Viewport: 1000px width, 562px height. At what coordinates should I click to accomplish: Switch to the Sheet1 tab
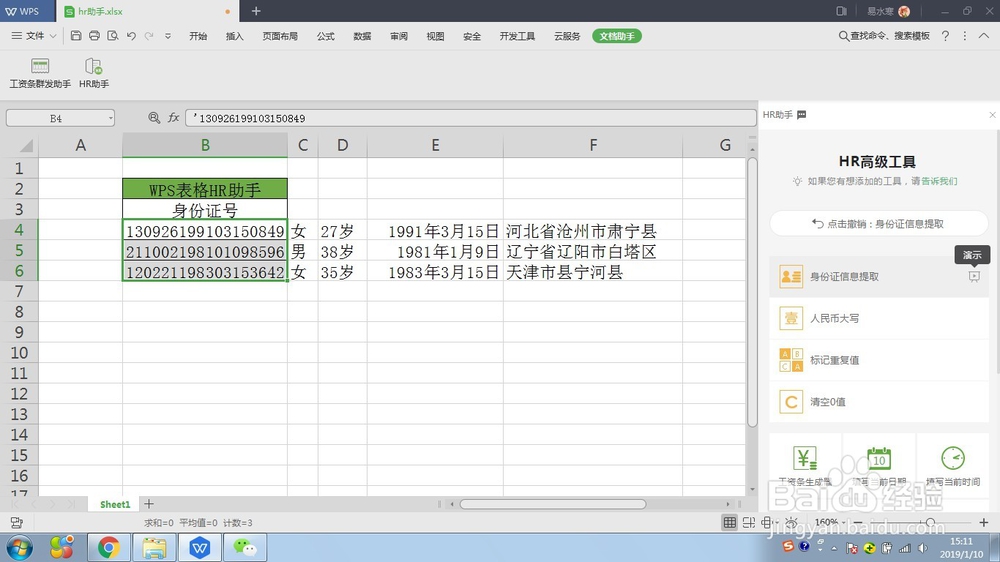115,504
